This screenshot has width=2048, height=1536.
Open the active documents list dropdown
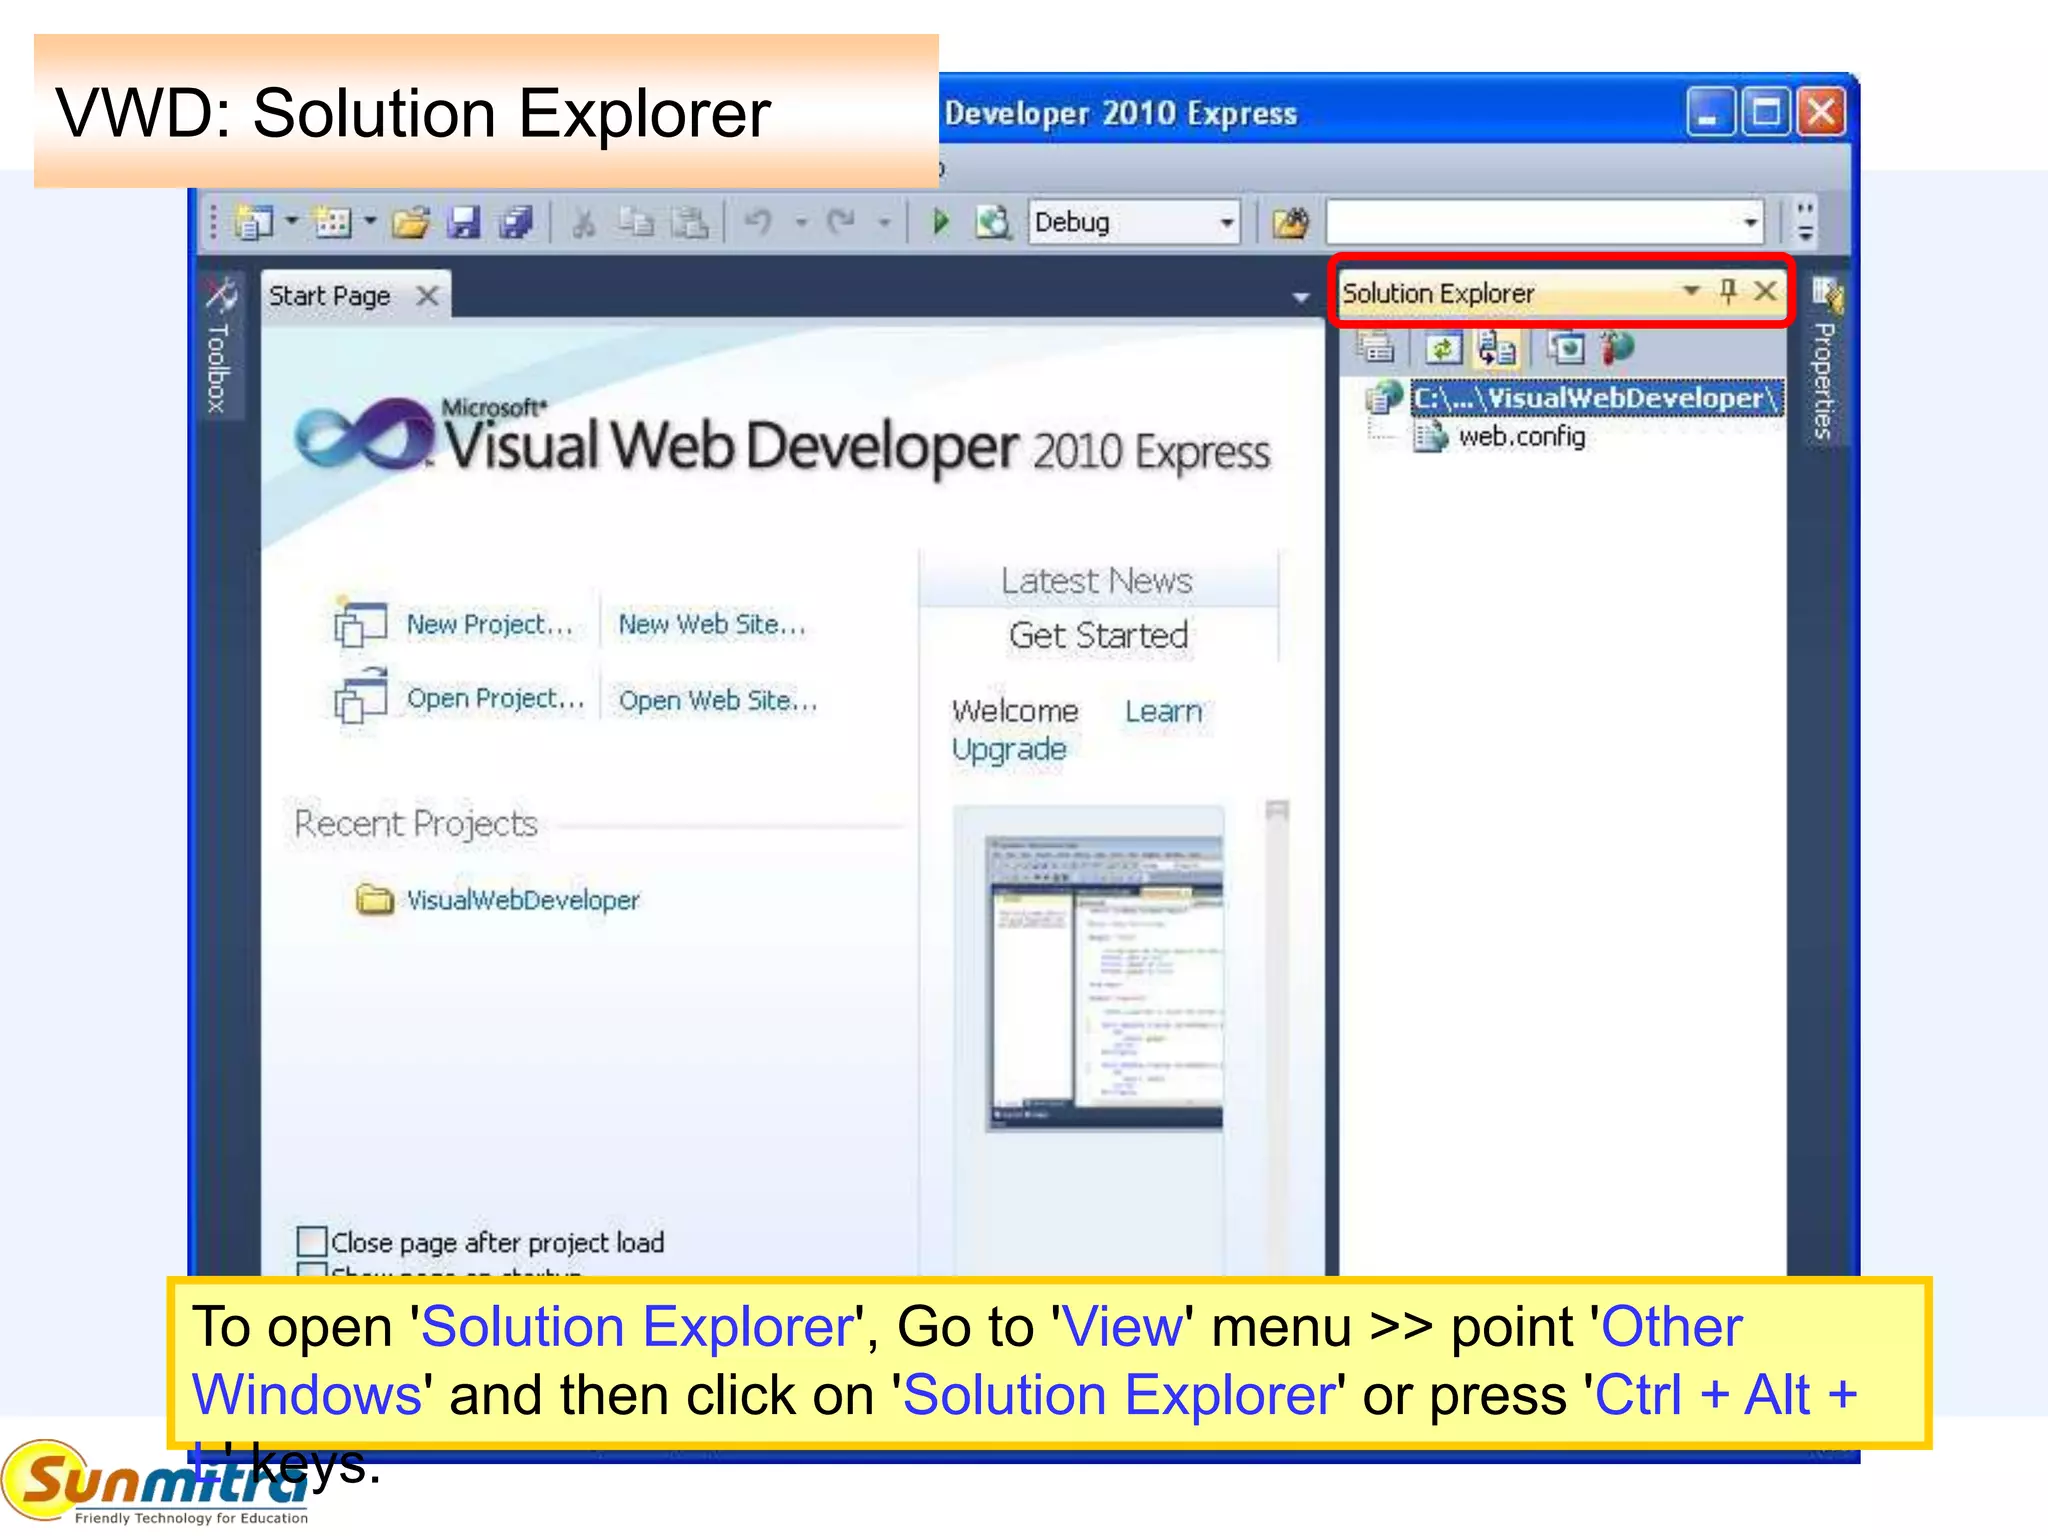tap(1300, 297)
